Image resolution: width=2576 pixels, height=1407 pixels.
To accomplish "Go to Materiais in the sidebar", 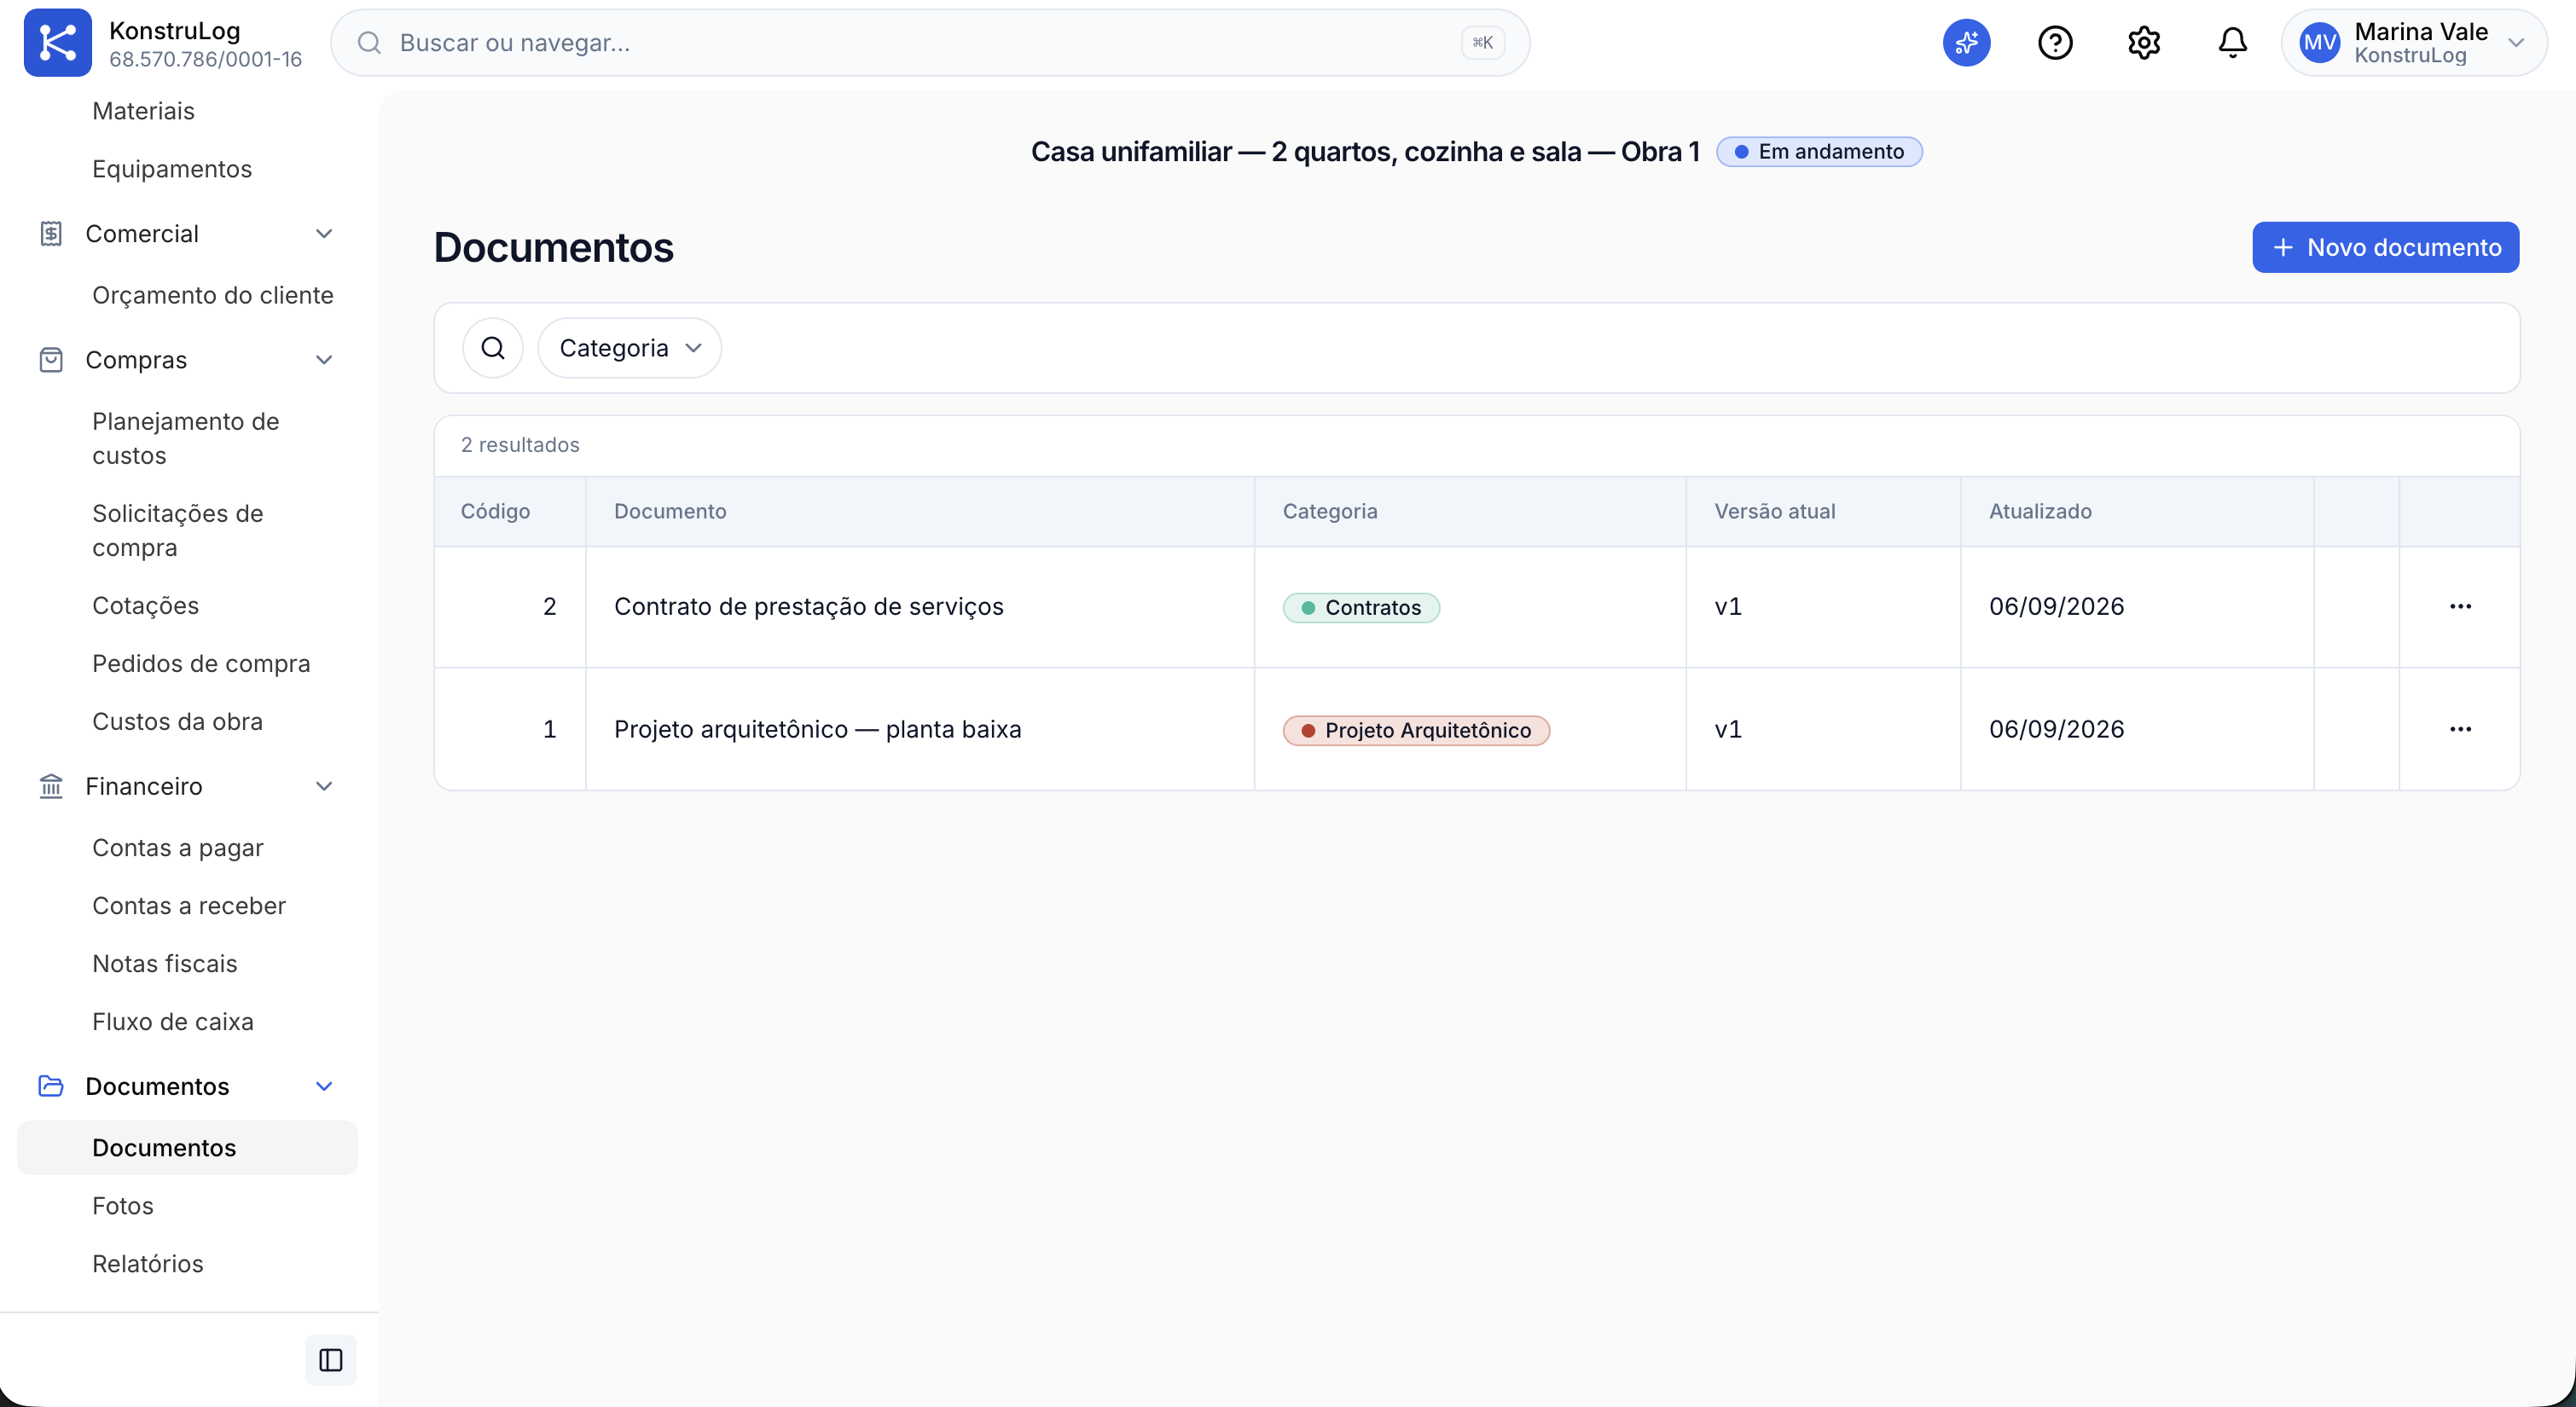I will coord(143,111).
